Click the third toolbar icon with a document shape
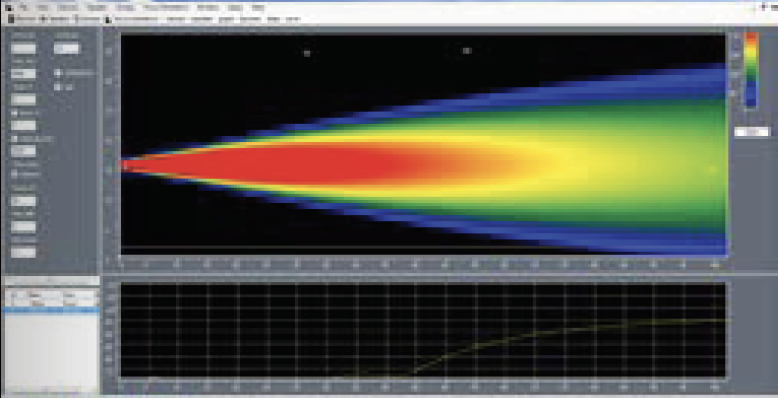Screen dimensions: 778x398 pyautogui.click(x=75, y=19)
